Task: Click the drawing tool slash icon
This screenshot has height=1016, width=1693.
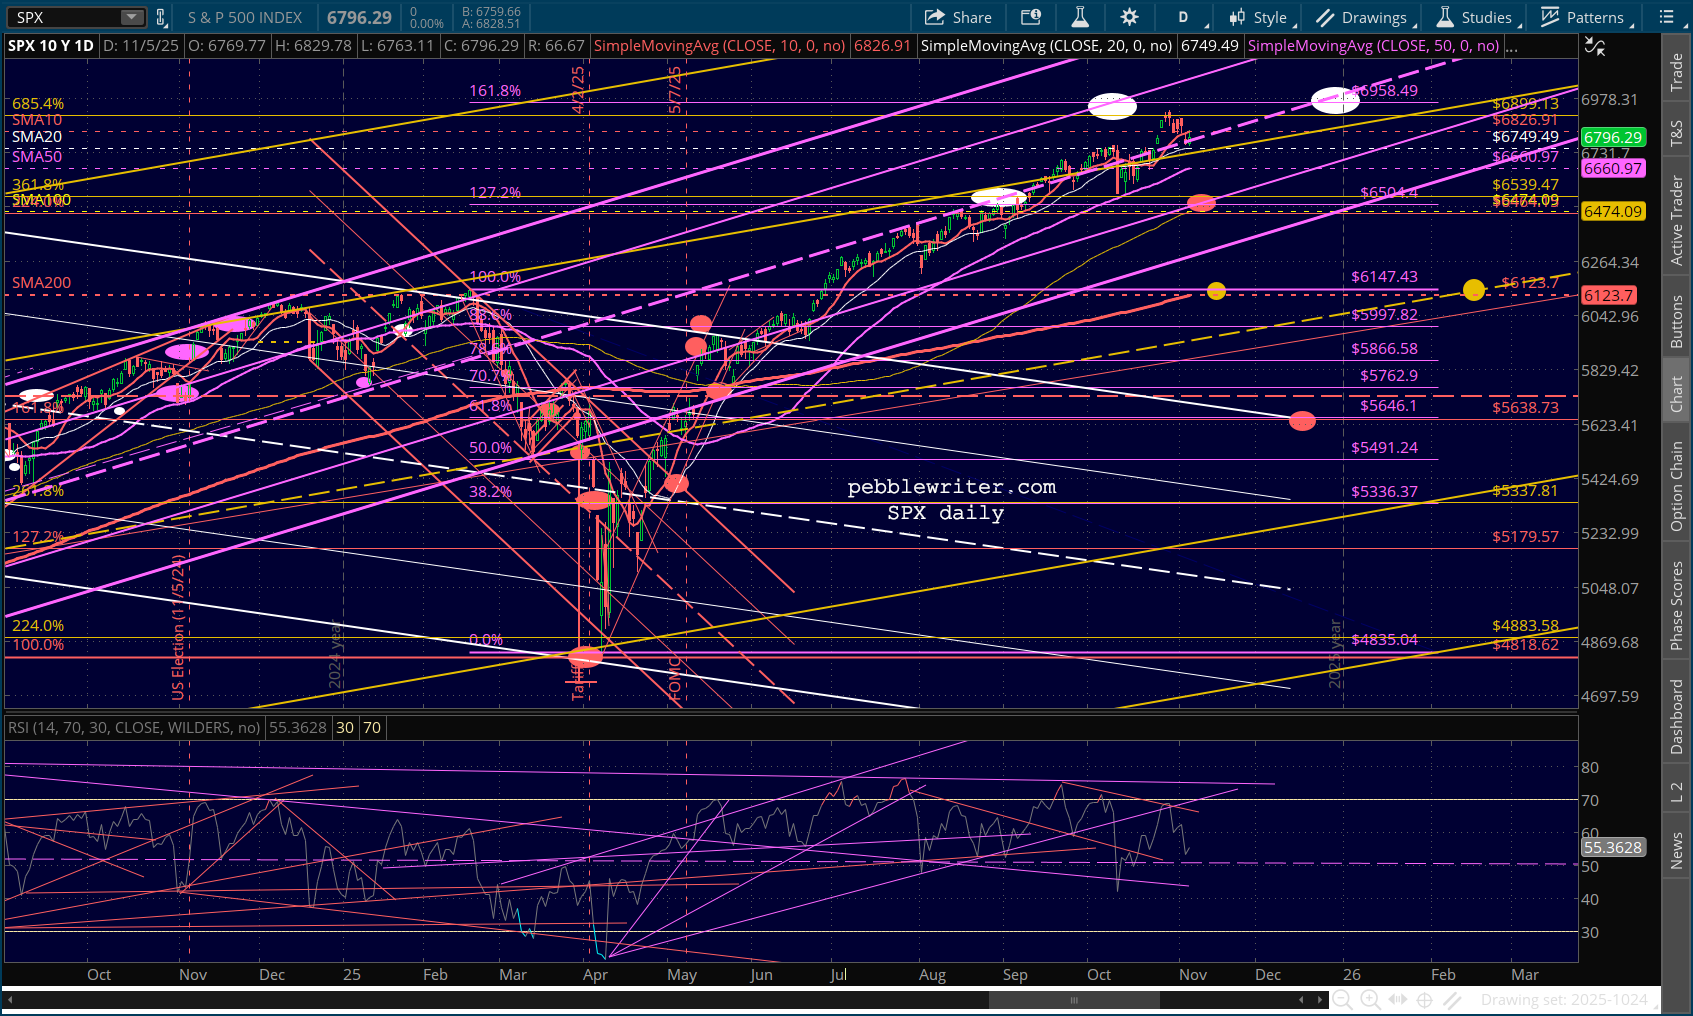Action: tap(1452, 999)
